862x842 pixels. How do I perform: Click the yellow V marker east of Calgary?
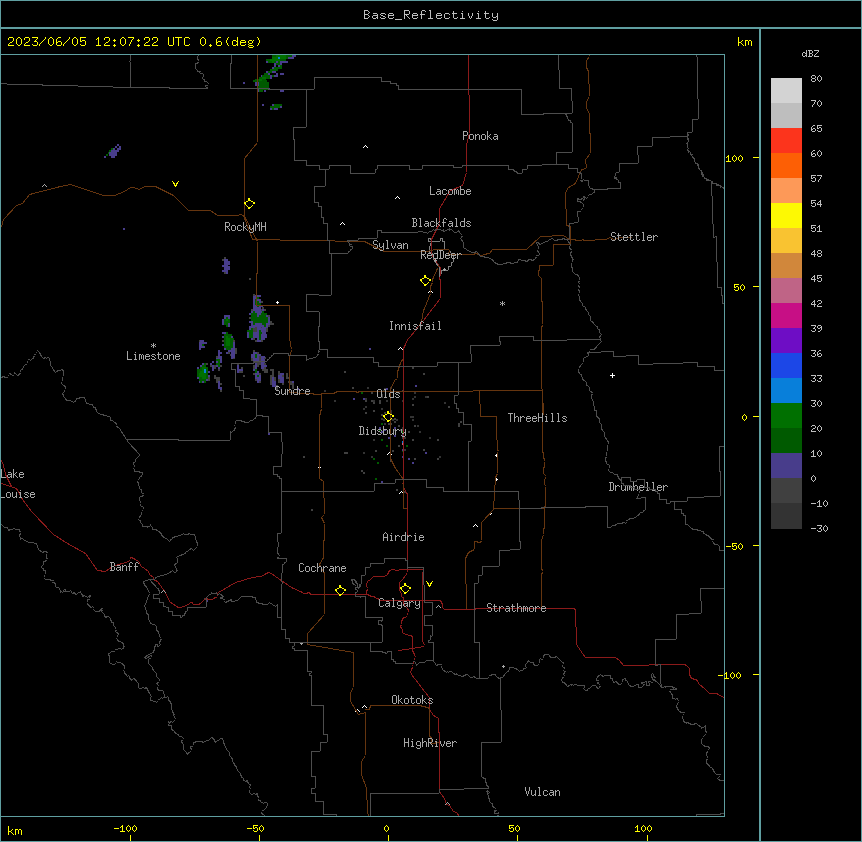(429, 584)
